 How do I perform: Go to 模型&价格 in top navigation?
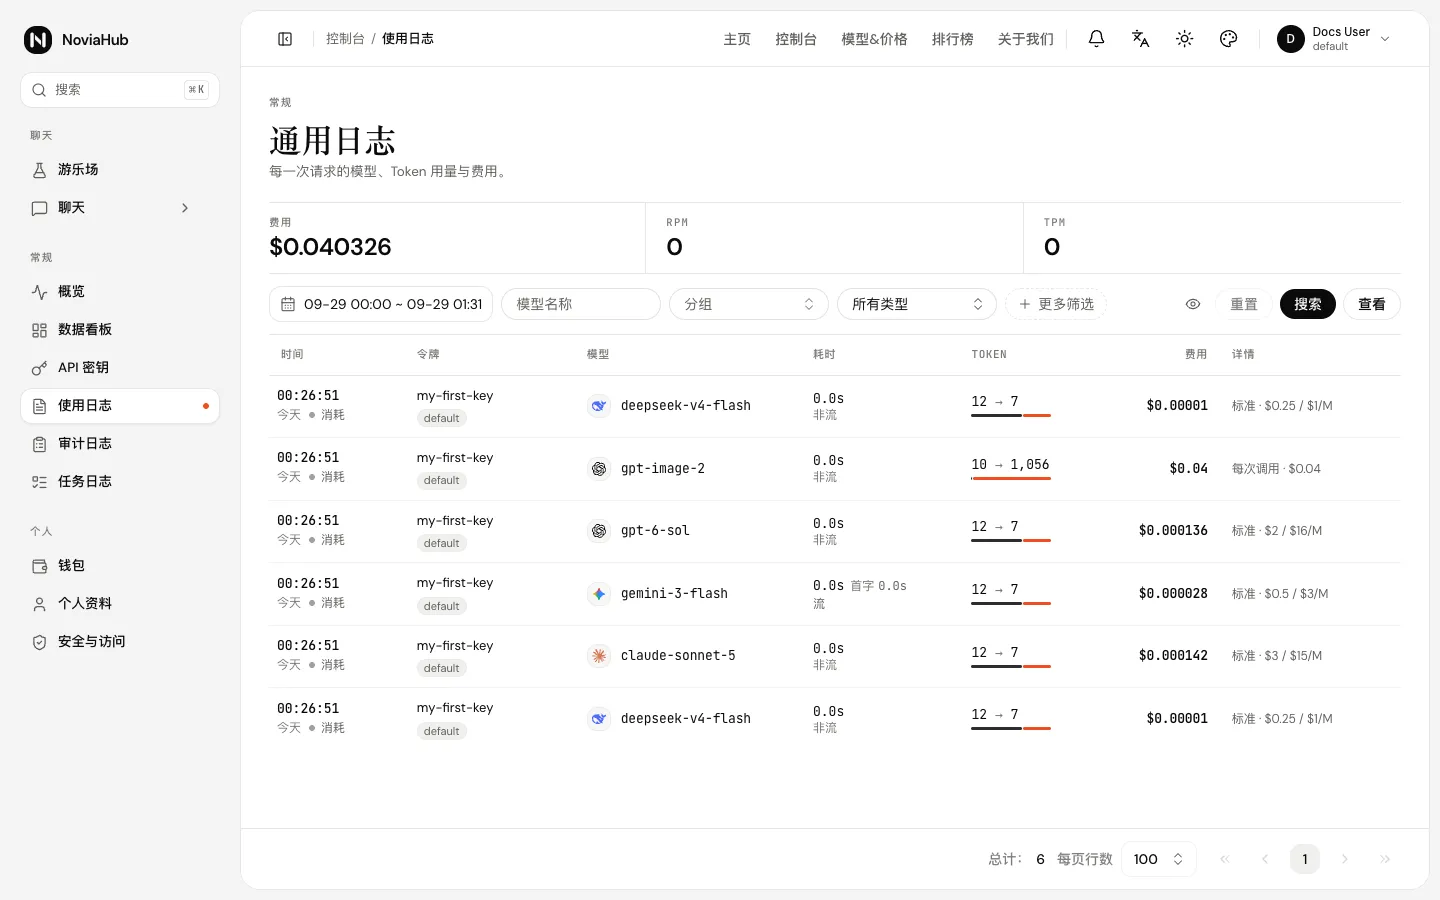874,39
